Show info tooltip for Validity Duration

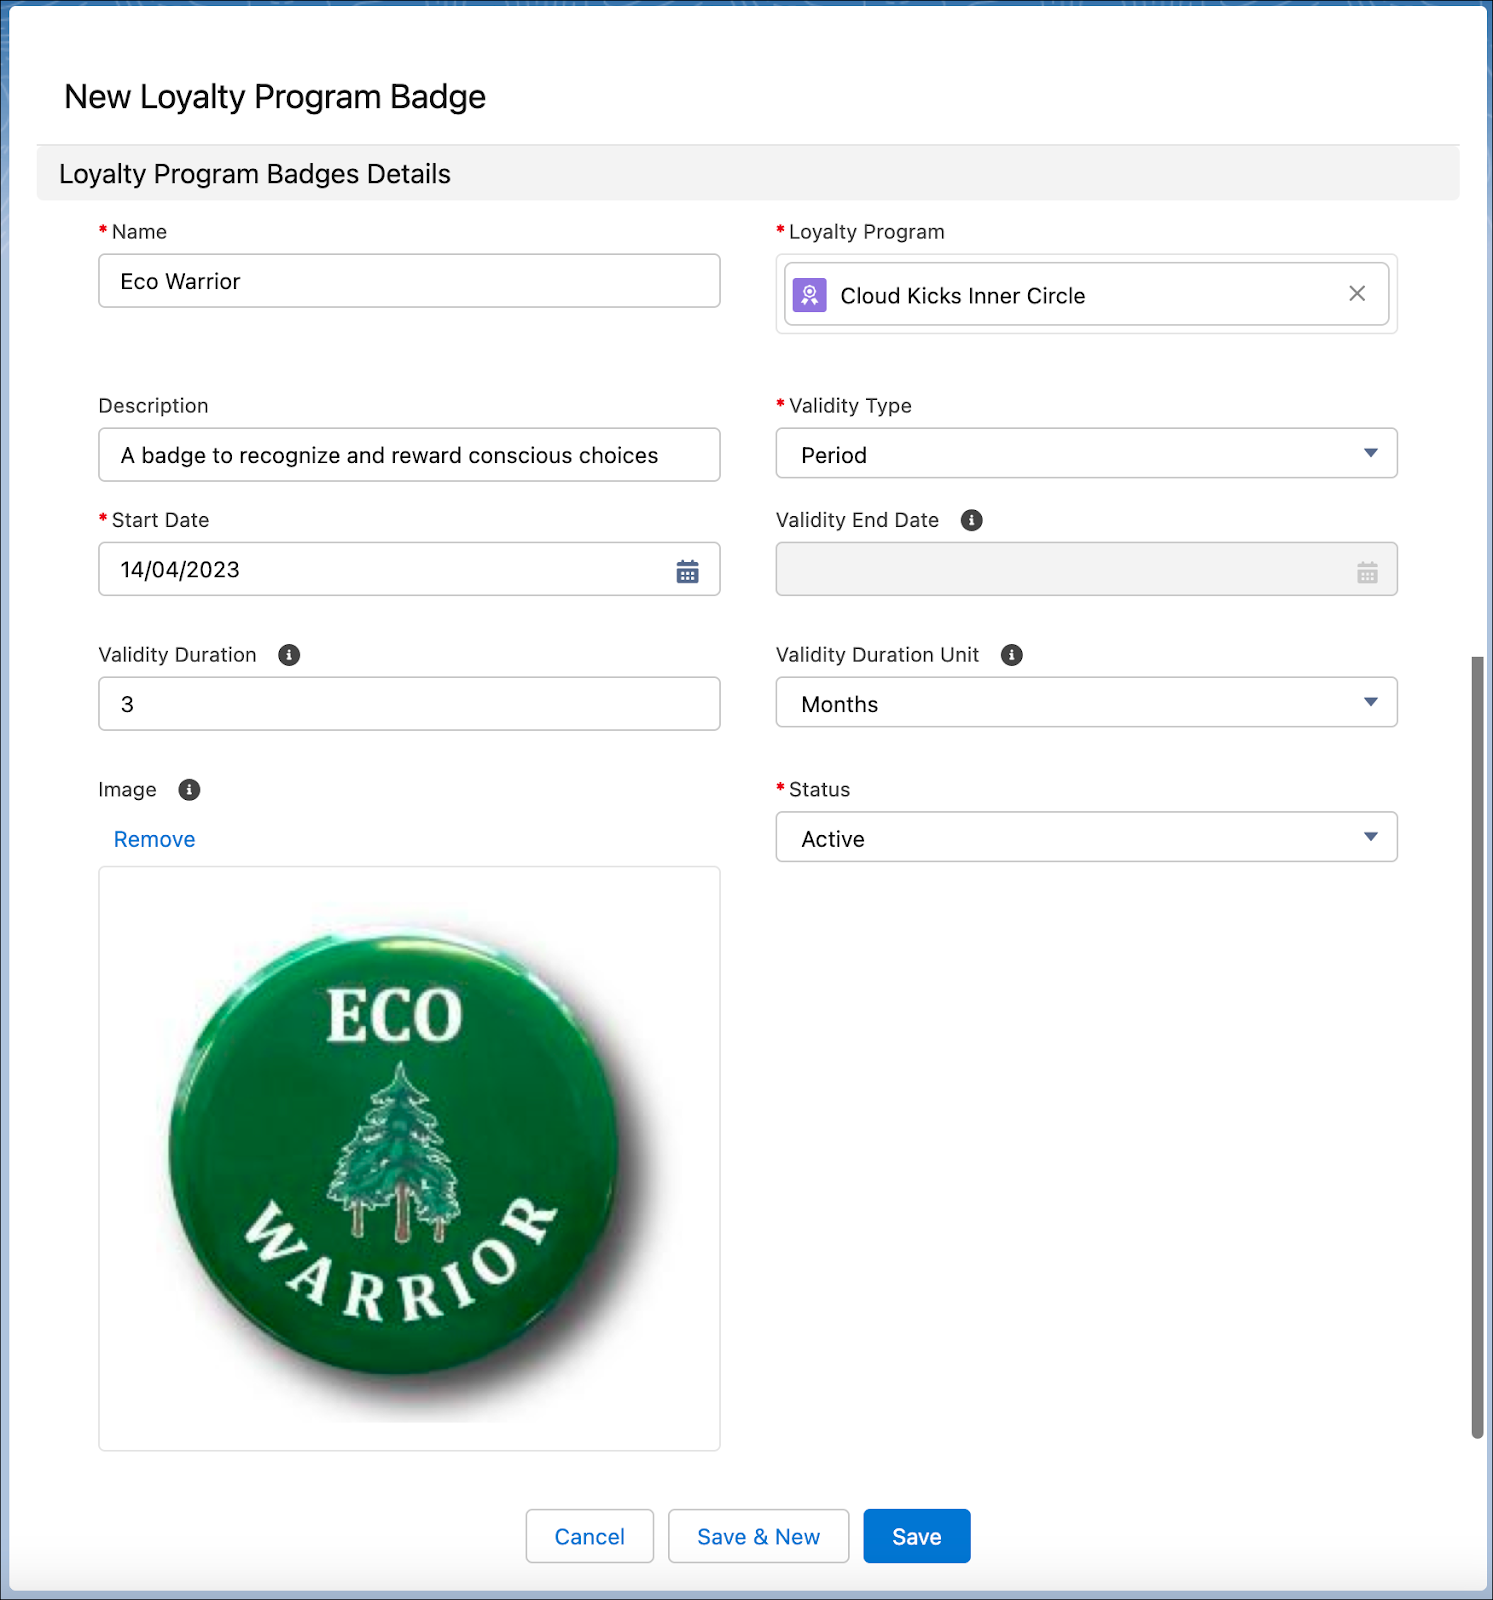pyautogui.click(x=289, y=655)
